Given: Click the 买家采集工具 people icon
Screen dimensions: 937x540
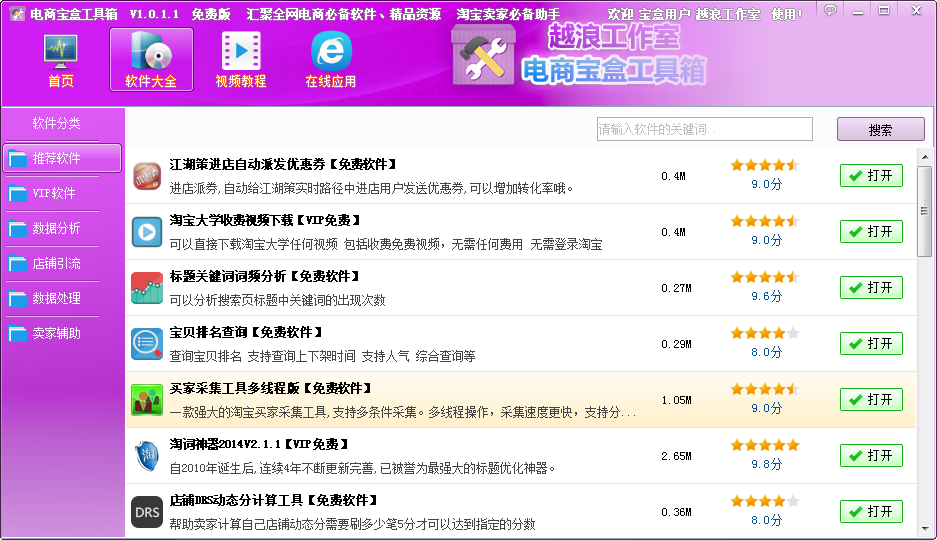Looking at the screenshot, I should pyautogui.click(x=146, y=400).
